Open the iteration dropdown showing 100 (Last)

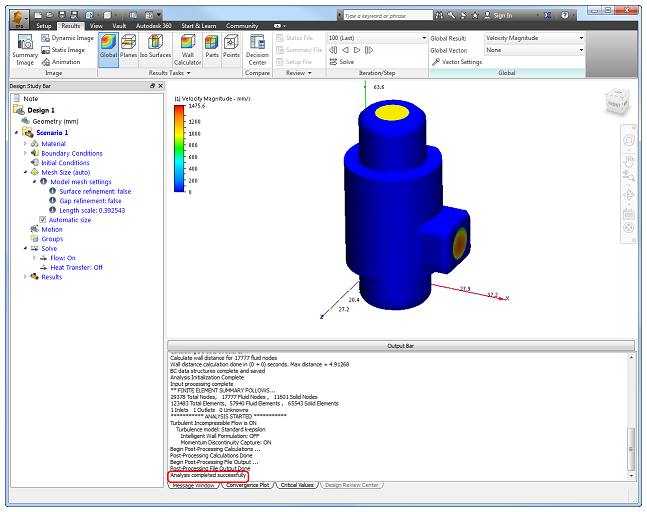[x=377, y=38]
